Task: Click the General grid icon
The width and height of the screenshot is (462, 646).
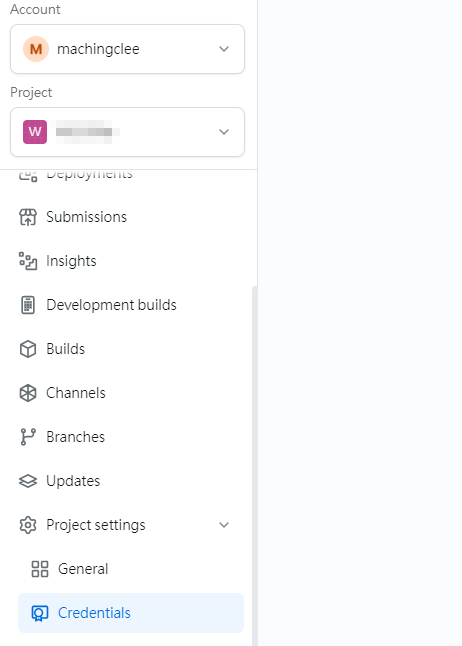Action: tap(40, 569)
